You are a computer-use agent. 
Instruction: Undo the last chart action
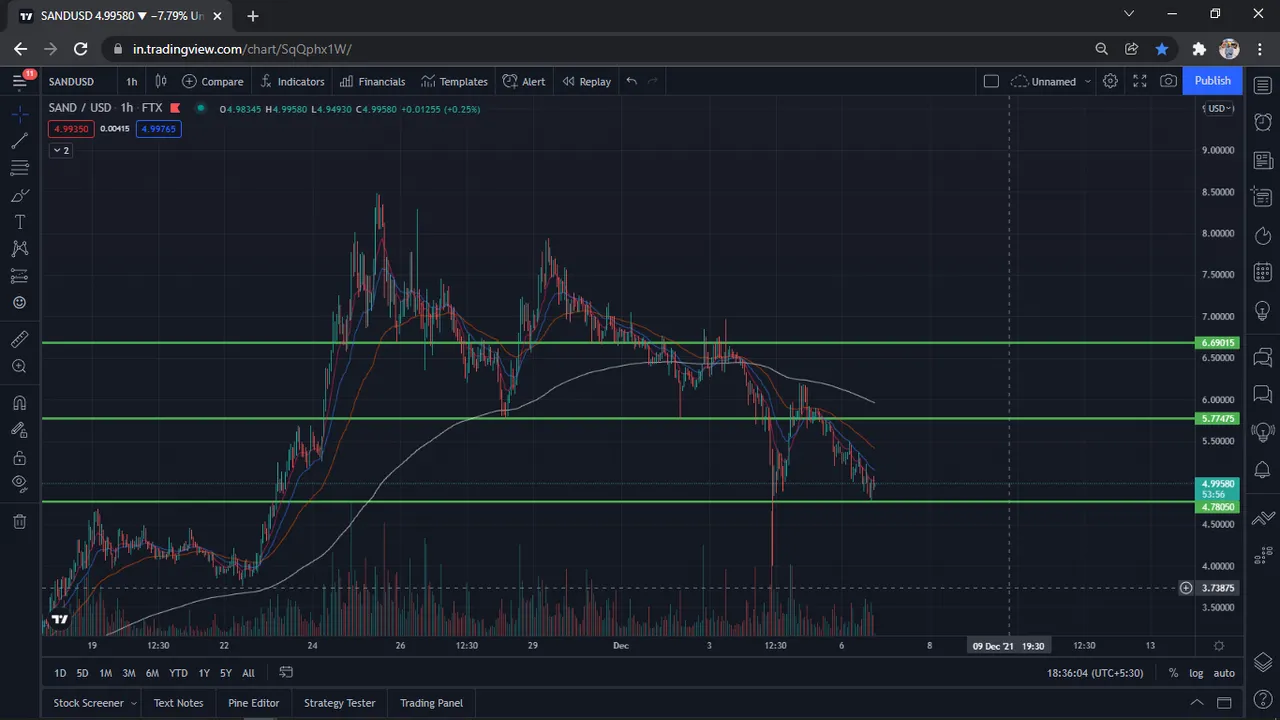631,82
